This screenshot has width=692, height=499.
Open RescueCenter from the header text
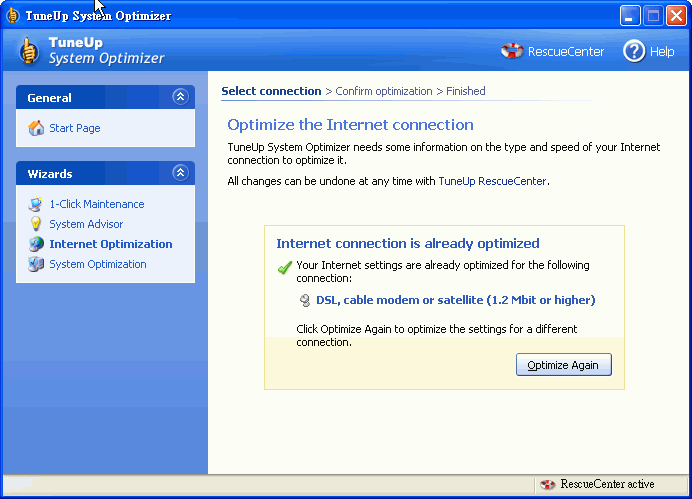(x=566, y=52)
